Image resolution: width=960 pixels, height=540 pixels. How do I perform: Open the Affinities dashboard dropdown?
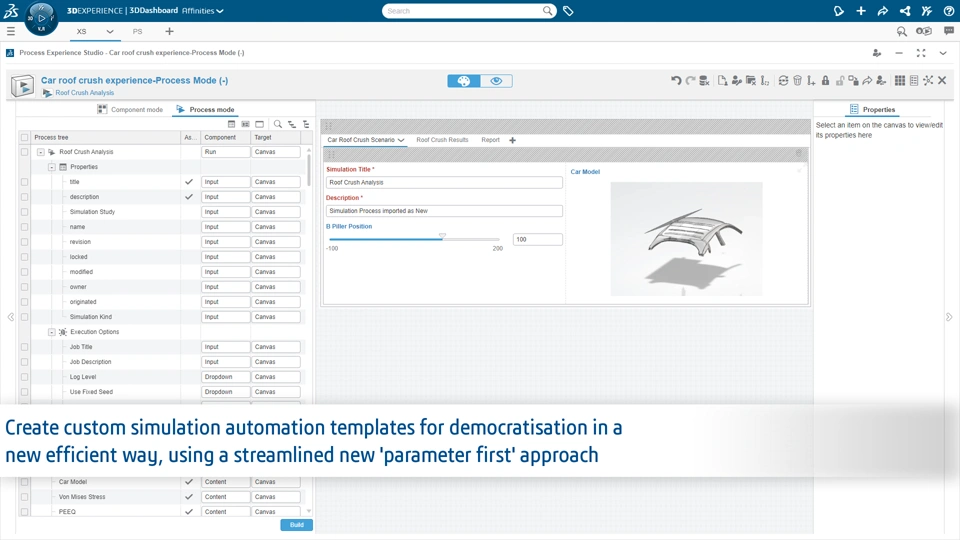(203, 11)
